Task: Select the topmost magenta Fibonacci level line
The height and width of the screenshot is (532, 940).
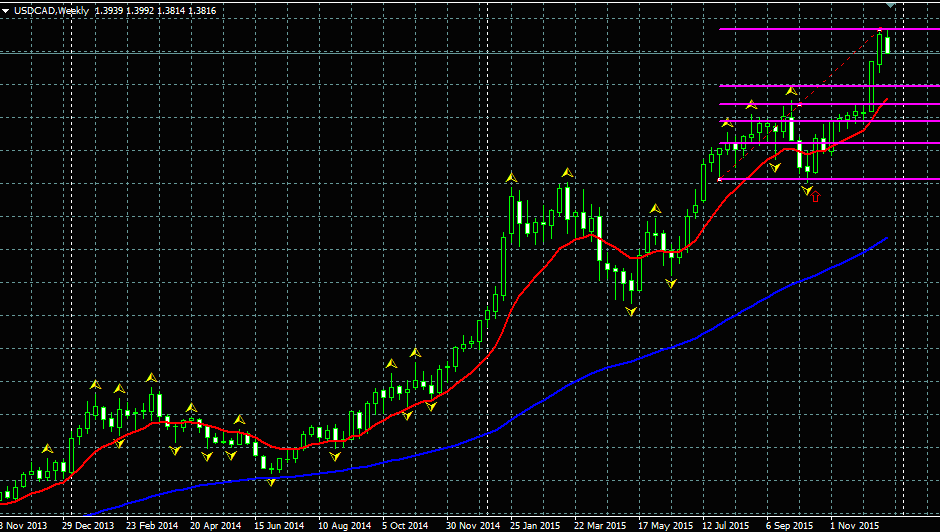Action: 830,29
